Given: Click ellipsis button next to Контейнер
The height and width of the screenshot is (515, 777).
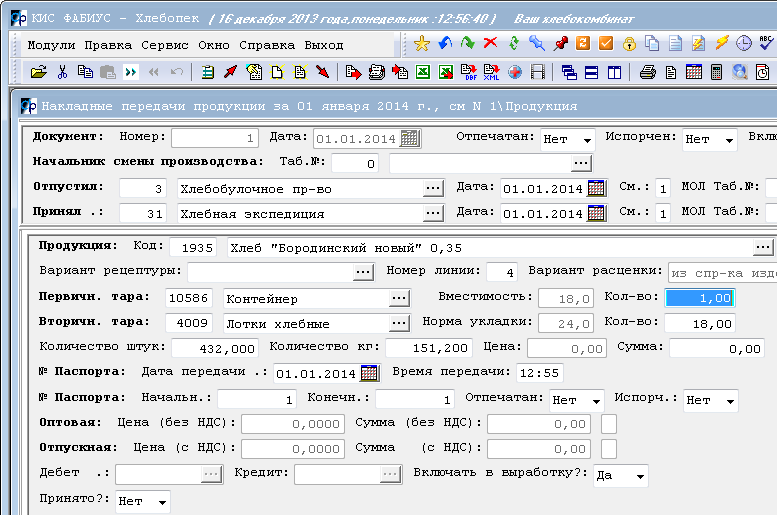Looking at the screenshot, I should click(399, 298).
